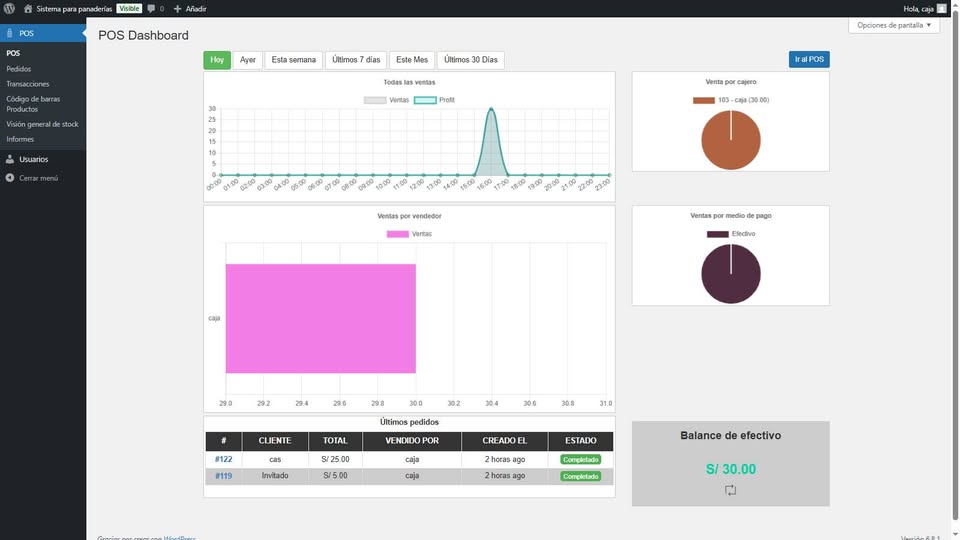Screen dimensions: 960x540
Task: Expand Opciones de pantalla dropdown
Action: (894, 25)
